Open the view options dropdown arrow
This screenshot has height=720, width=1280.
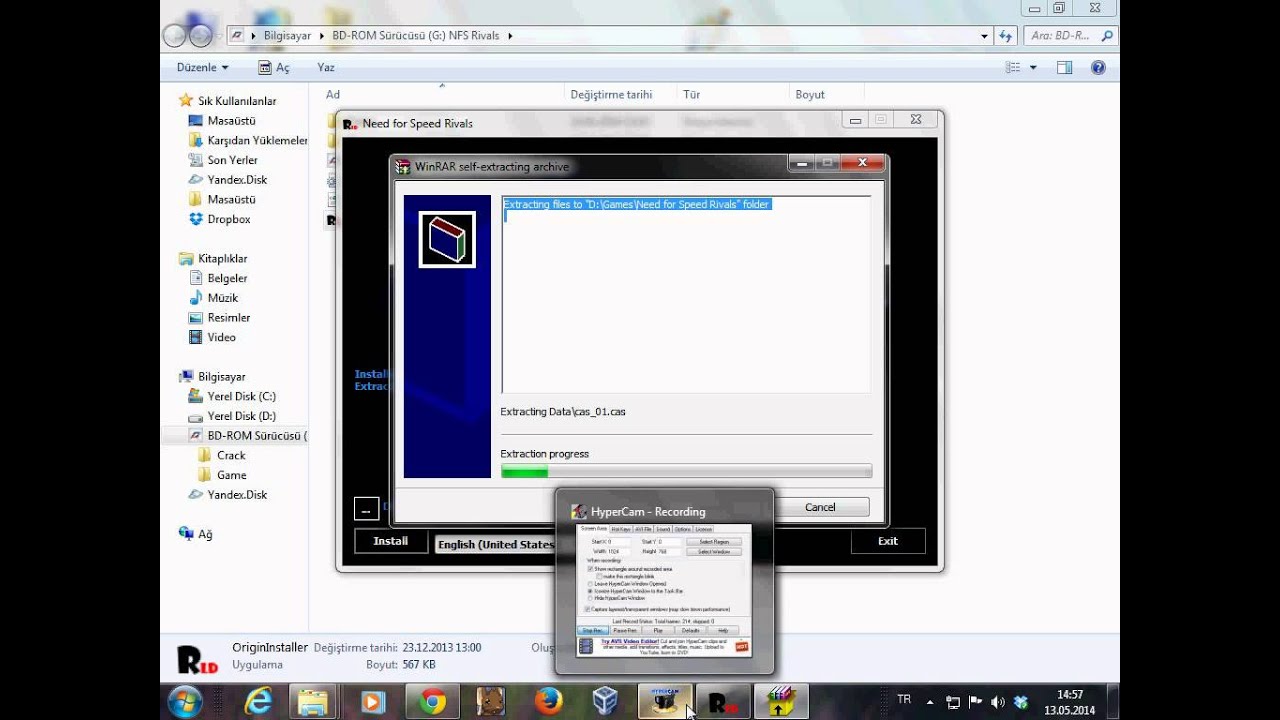coord(1033,67)
